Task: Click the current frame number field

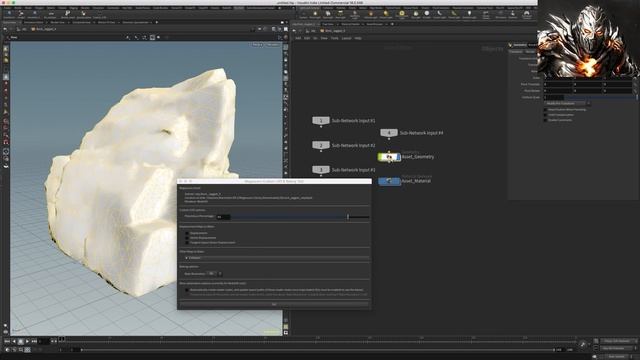Action: [43, 341]
